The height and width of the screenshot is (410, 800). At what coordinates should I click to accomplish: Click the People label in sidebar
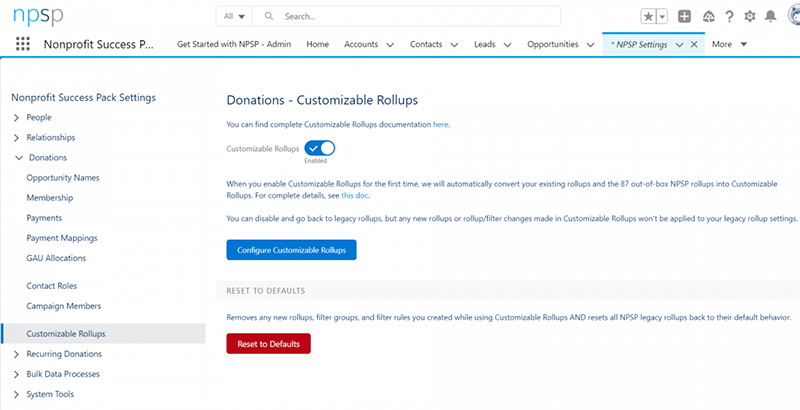coord(39,117)
